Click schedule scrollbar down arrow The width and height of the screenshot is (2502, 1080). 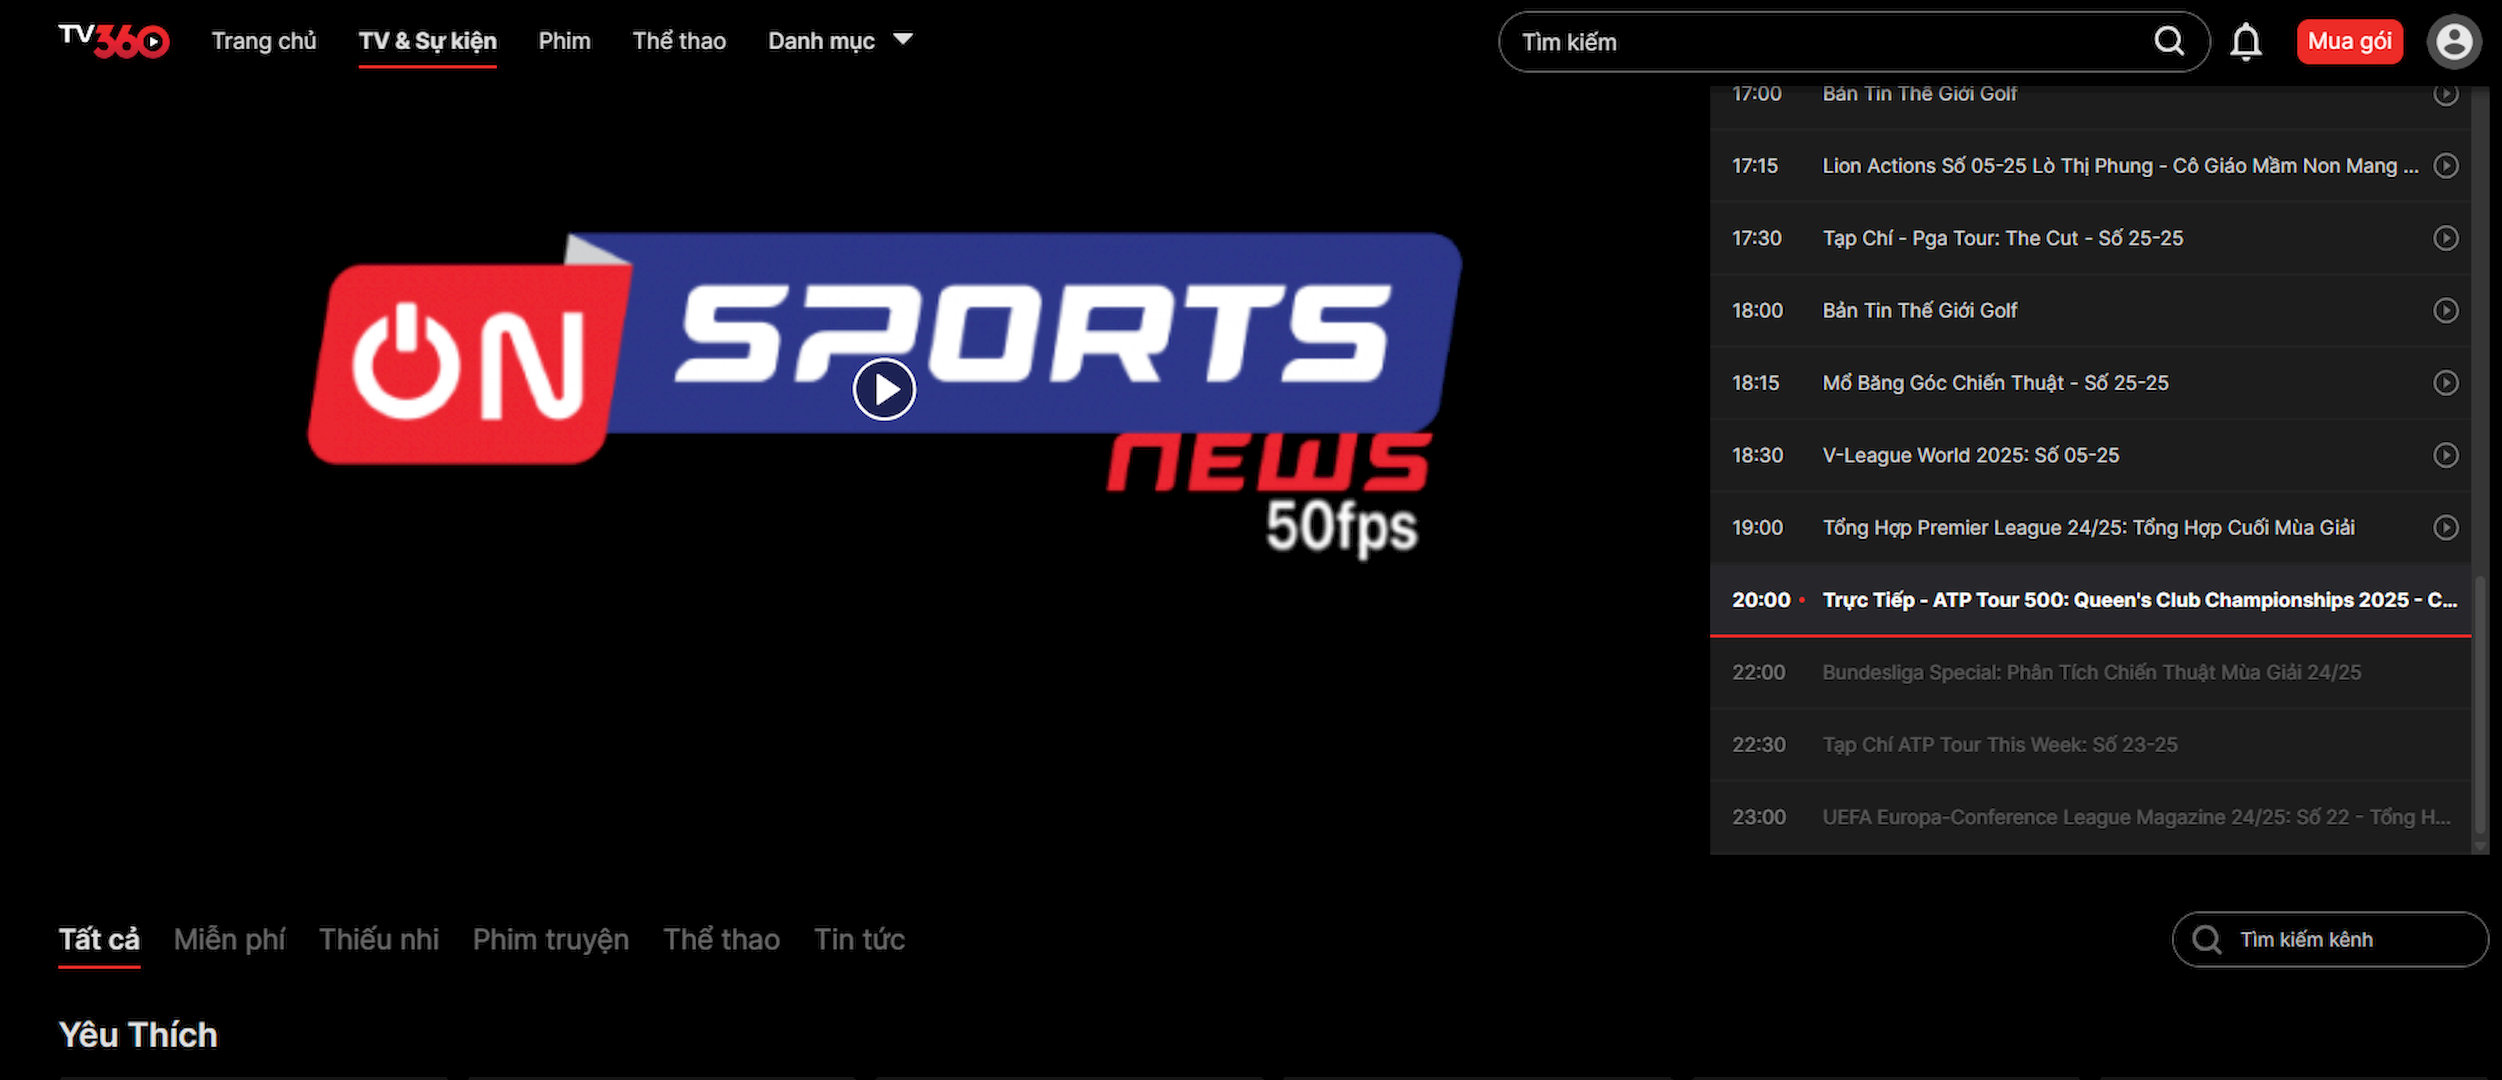tap(2480, 846)
